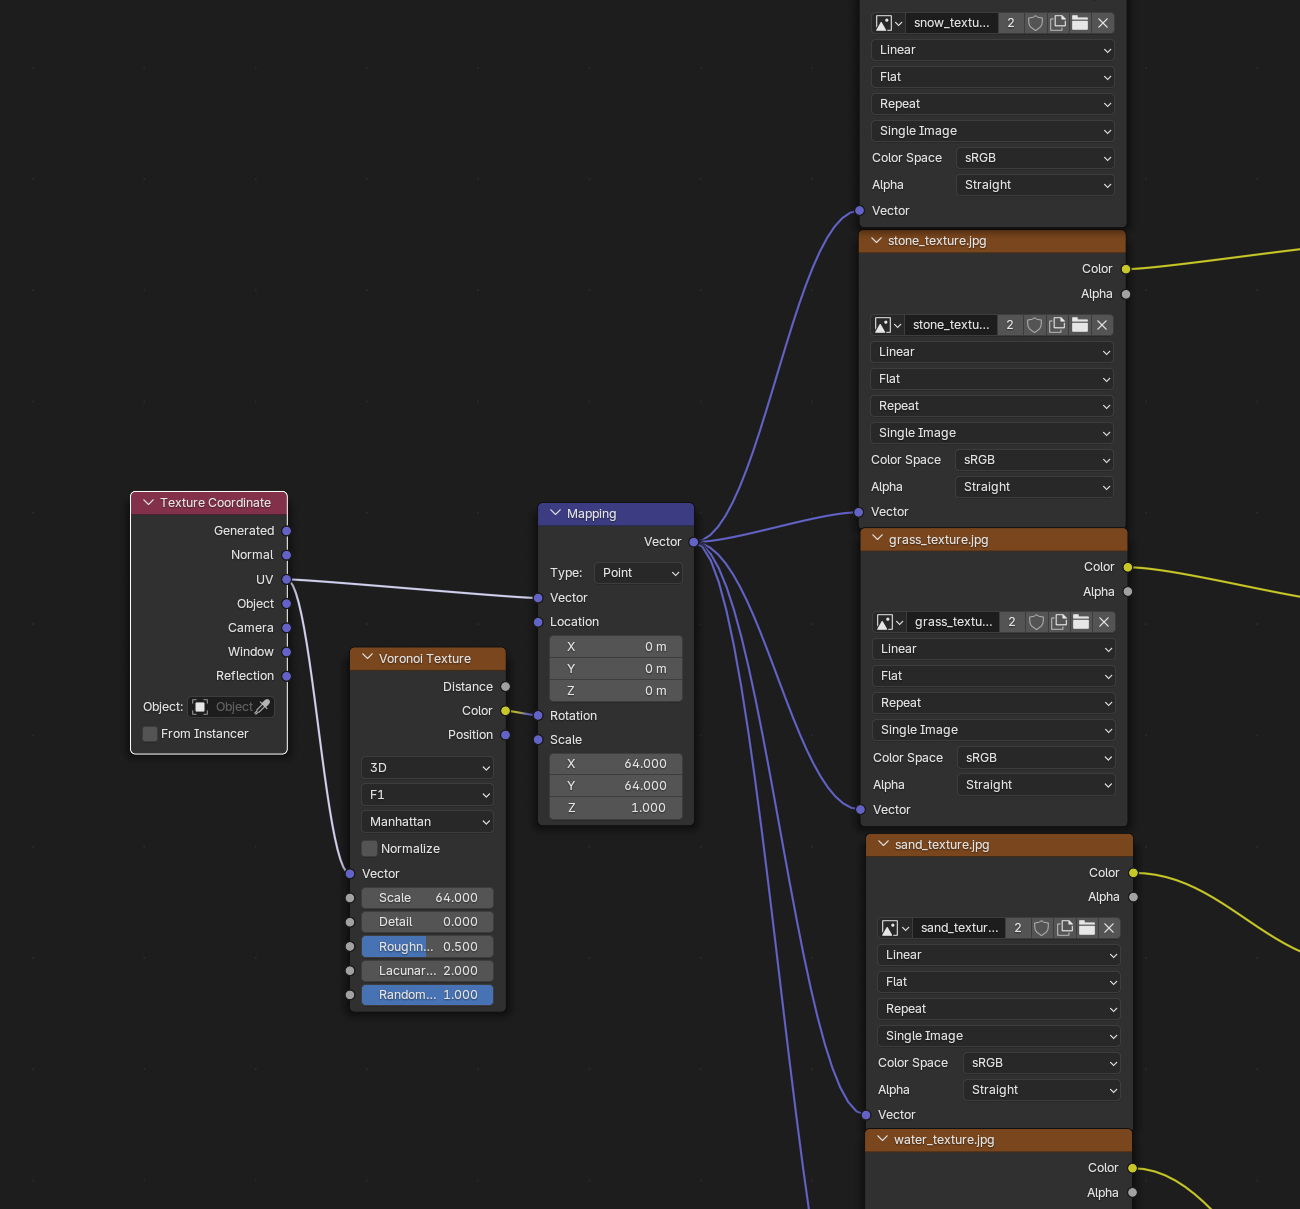
Task: Adjust the Roughness slider on Voronoi Texture
Action: tap(427, 946)
